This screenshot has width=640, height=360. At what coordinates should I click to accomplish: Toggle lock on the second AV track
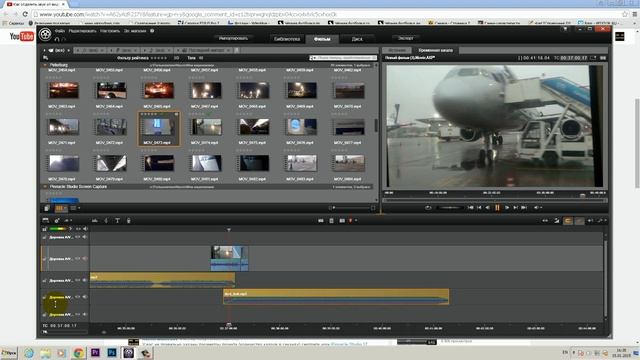point(44,259)
